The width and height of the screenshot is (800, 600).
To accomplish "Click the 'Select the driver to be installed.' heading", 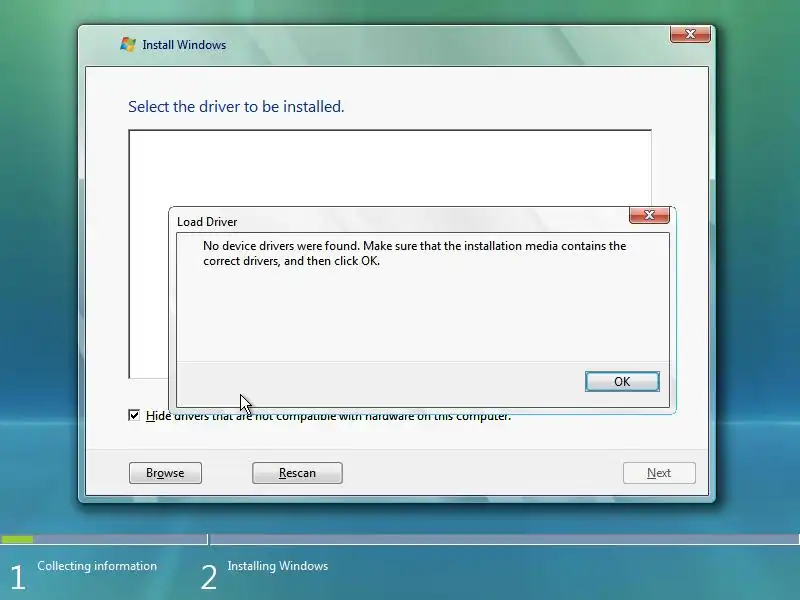I will (236, 107).
